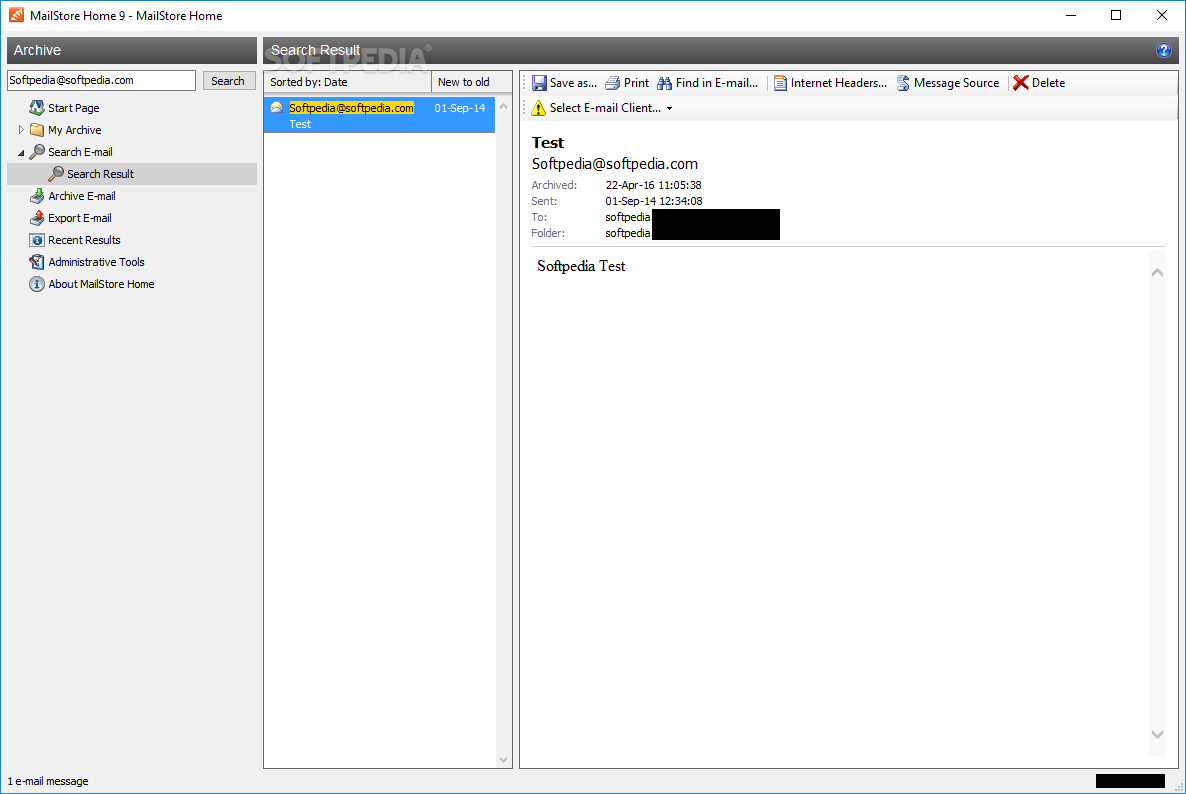Click the Softpedia Test message body text

tap(581, 266)
